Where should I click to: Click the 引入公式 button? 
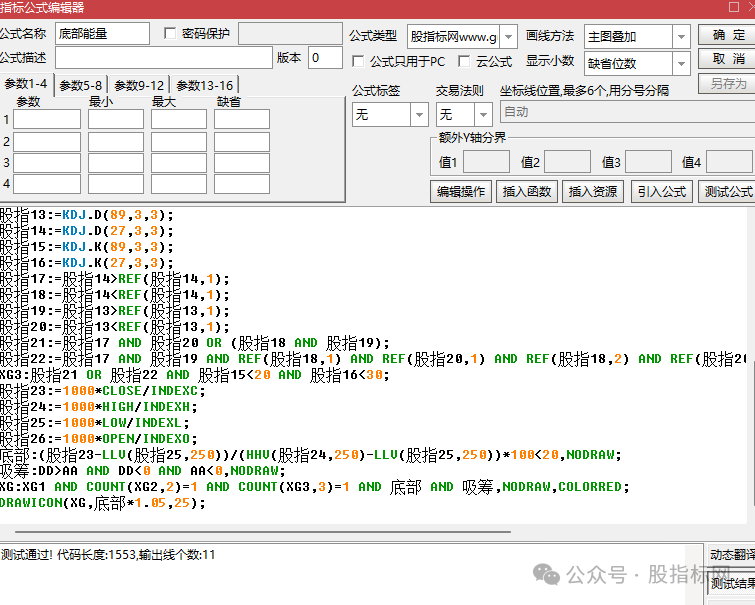pyautogui.click(x=662, y=192)
